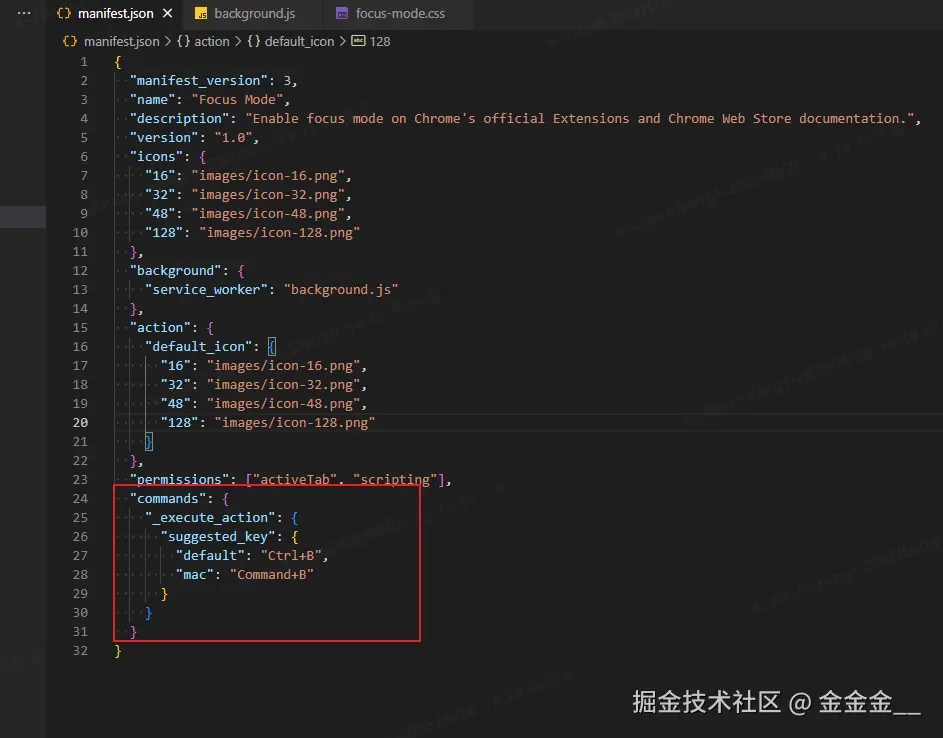Viewport: 943px width, 738px height.
Task: Select the default_icon breadcrumb segment
Action: tap(299, 42)
